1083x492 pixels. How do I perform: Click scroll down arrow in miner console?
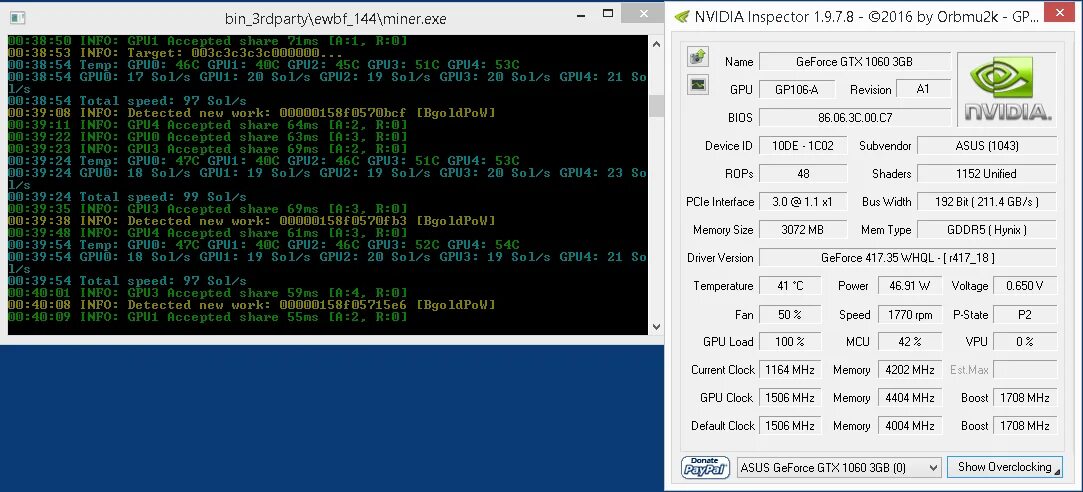click(x=656, y=327)
